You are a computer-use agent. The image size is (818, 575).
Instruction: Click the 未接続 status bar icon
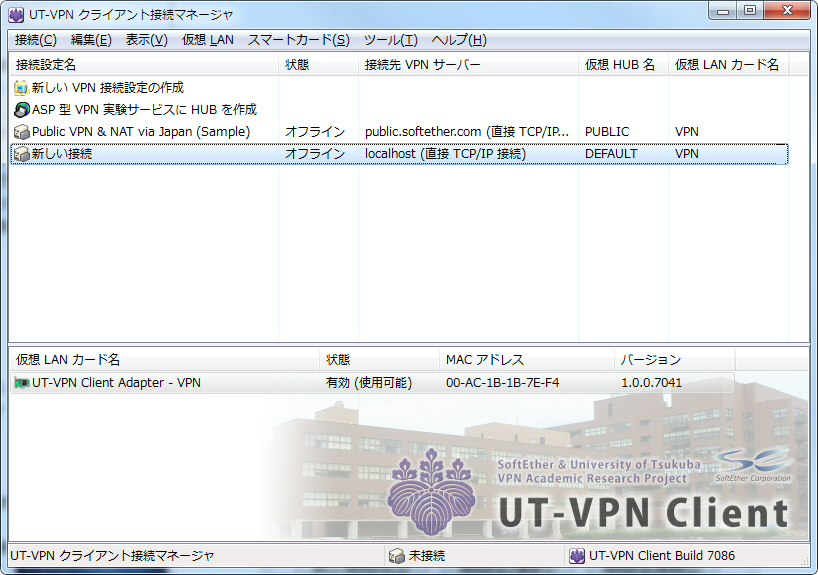396,556
